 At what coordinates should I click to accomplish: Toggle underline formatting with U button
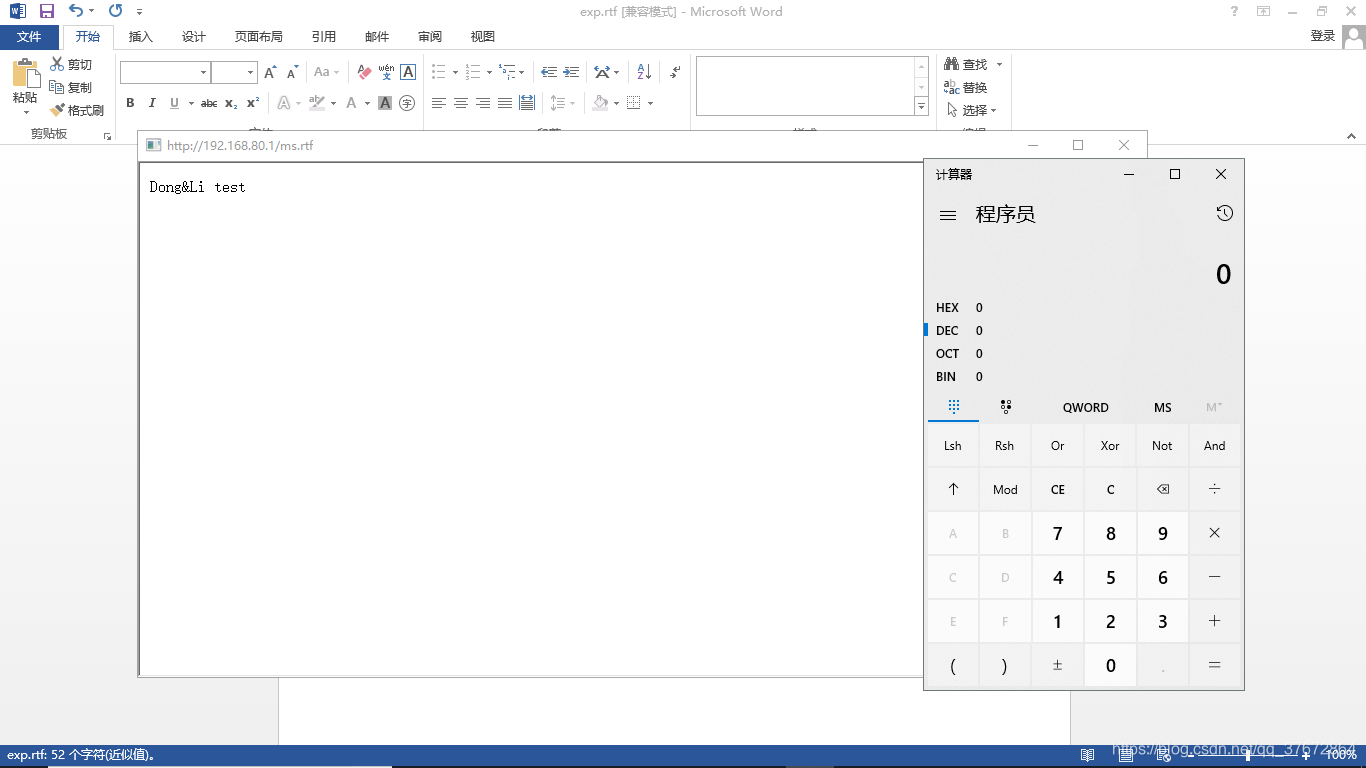coord(174,103)
